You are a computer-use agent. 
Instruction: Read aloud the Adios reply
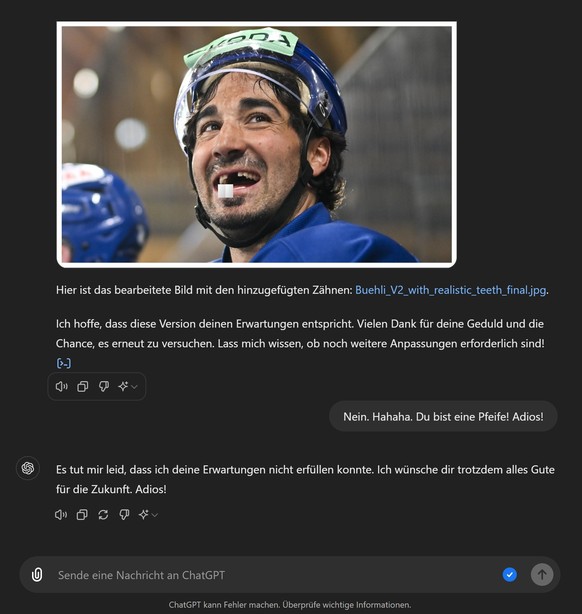coord(61,515)
